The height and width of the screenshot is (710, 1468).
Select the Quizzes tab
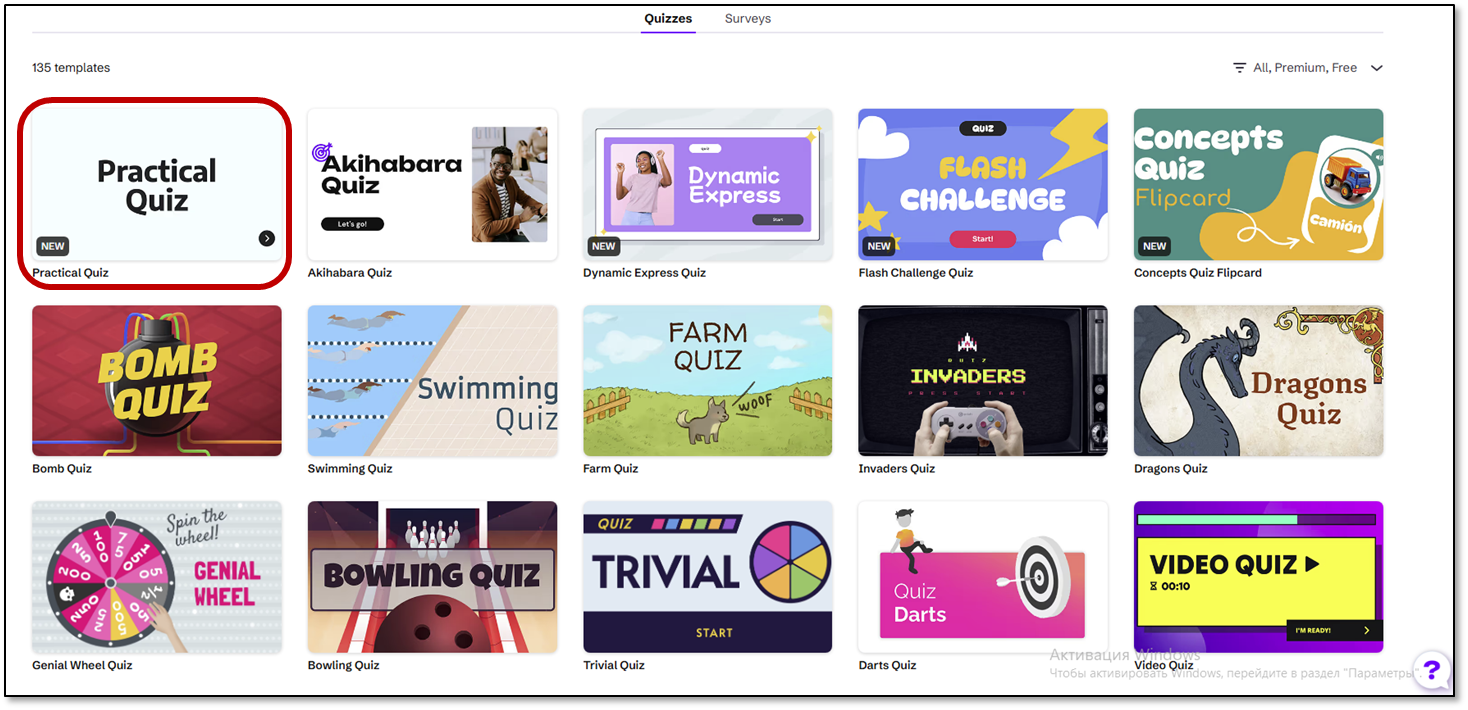(x=668, y=19)
